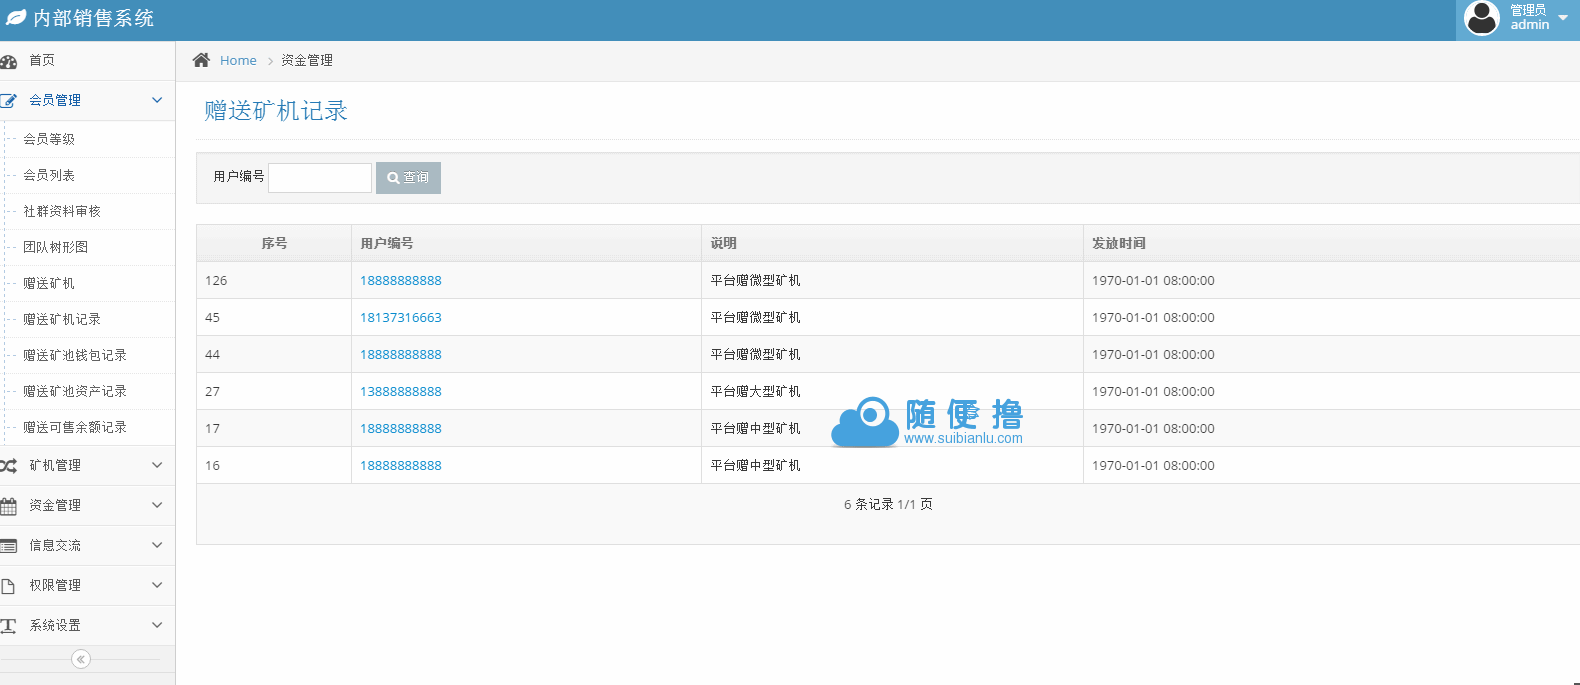The height and width of the screenshot is (685, 1580).
Task: Expand the 权限管理 menu chevron
Action: [x=157, y=585]
